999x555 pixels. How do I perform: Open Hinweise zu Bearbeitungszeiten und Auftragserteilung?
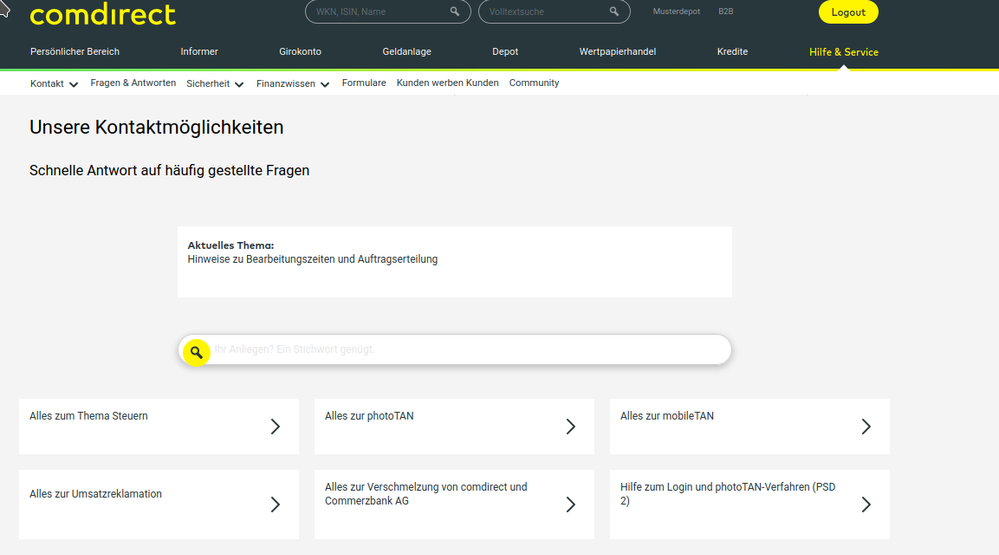pos(312,260)
